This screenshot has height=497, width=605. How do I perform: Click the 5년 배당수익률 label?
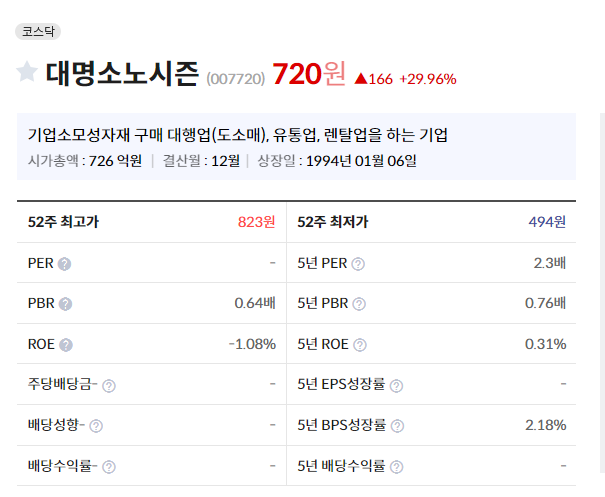[341, 466]
